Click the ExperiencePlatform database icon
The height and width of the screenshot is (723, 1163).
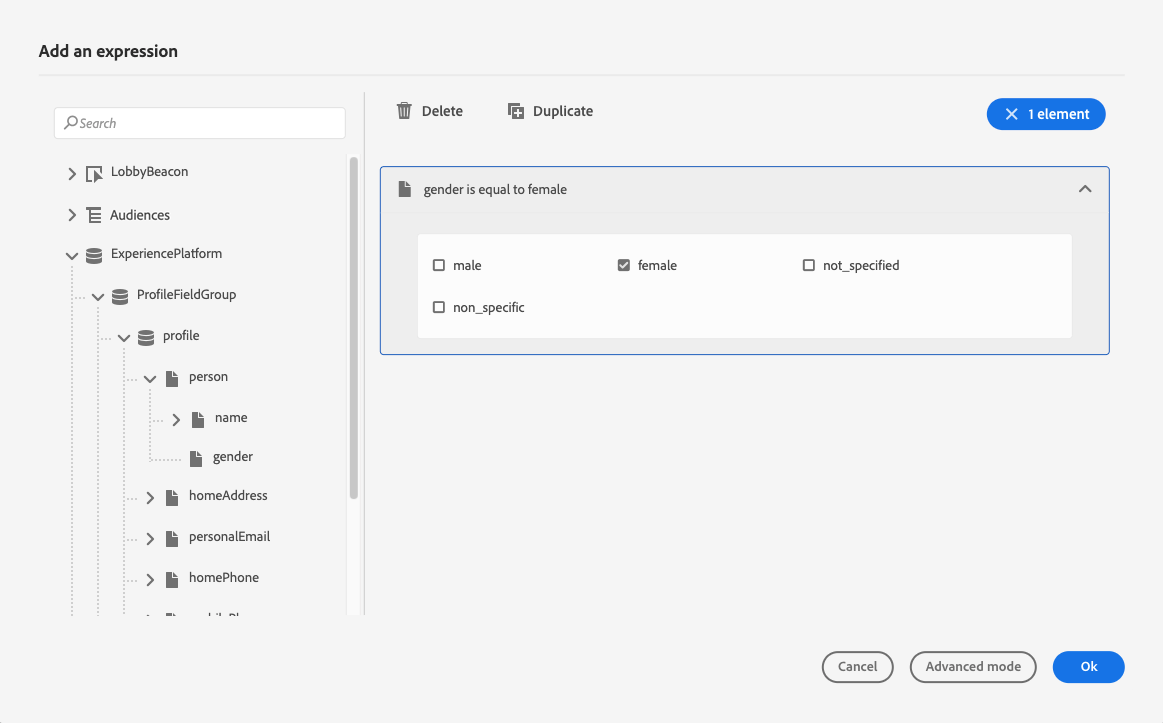pyautogui.click(x=94, y=256)
